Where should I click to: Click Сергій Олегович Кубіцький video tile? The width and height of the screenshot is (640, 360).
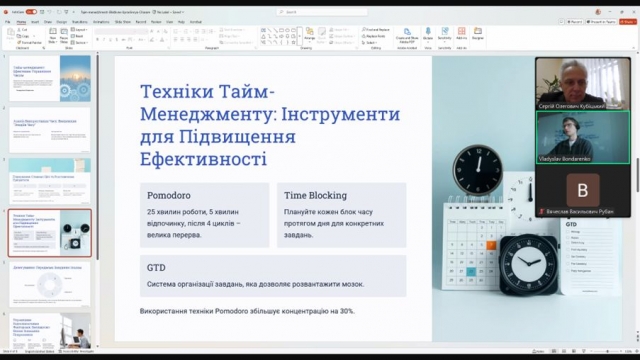583,84
